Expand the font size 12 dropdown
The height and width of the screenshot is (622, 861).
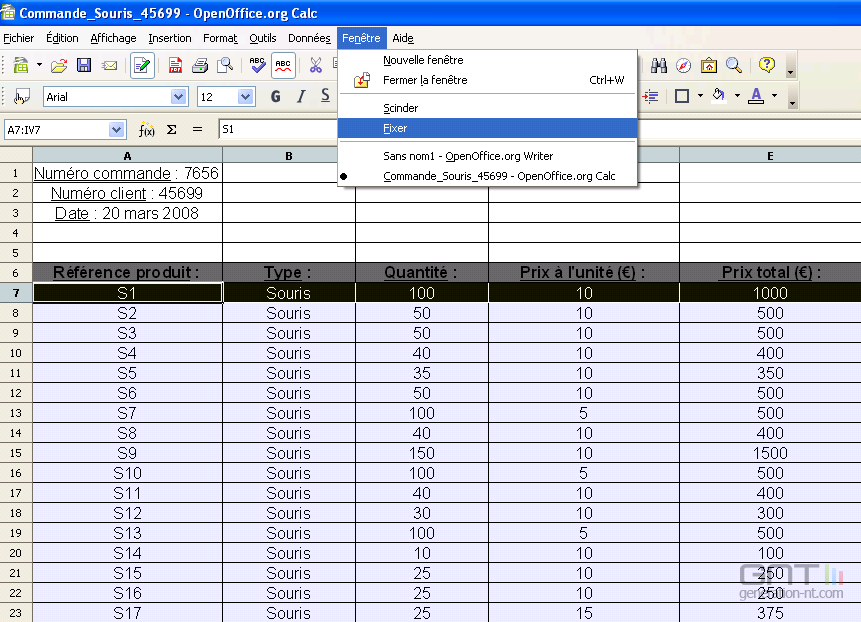pyautogui.click(x=244, y=95)
